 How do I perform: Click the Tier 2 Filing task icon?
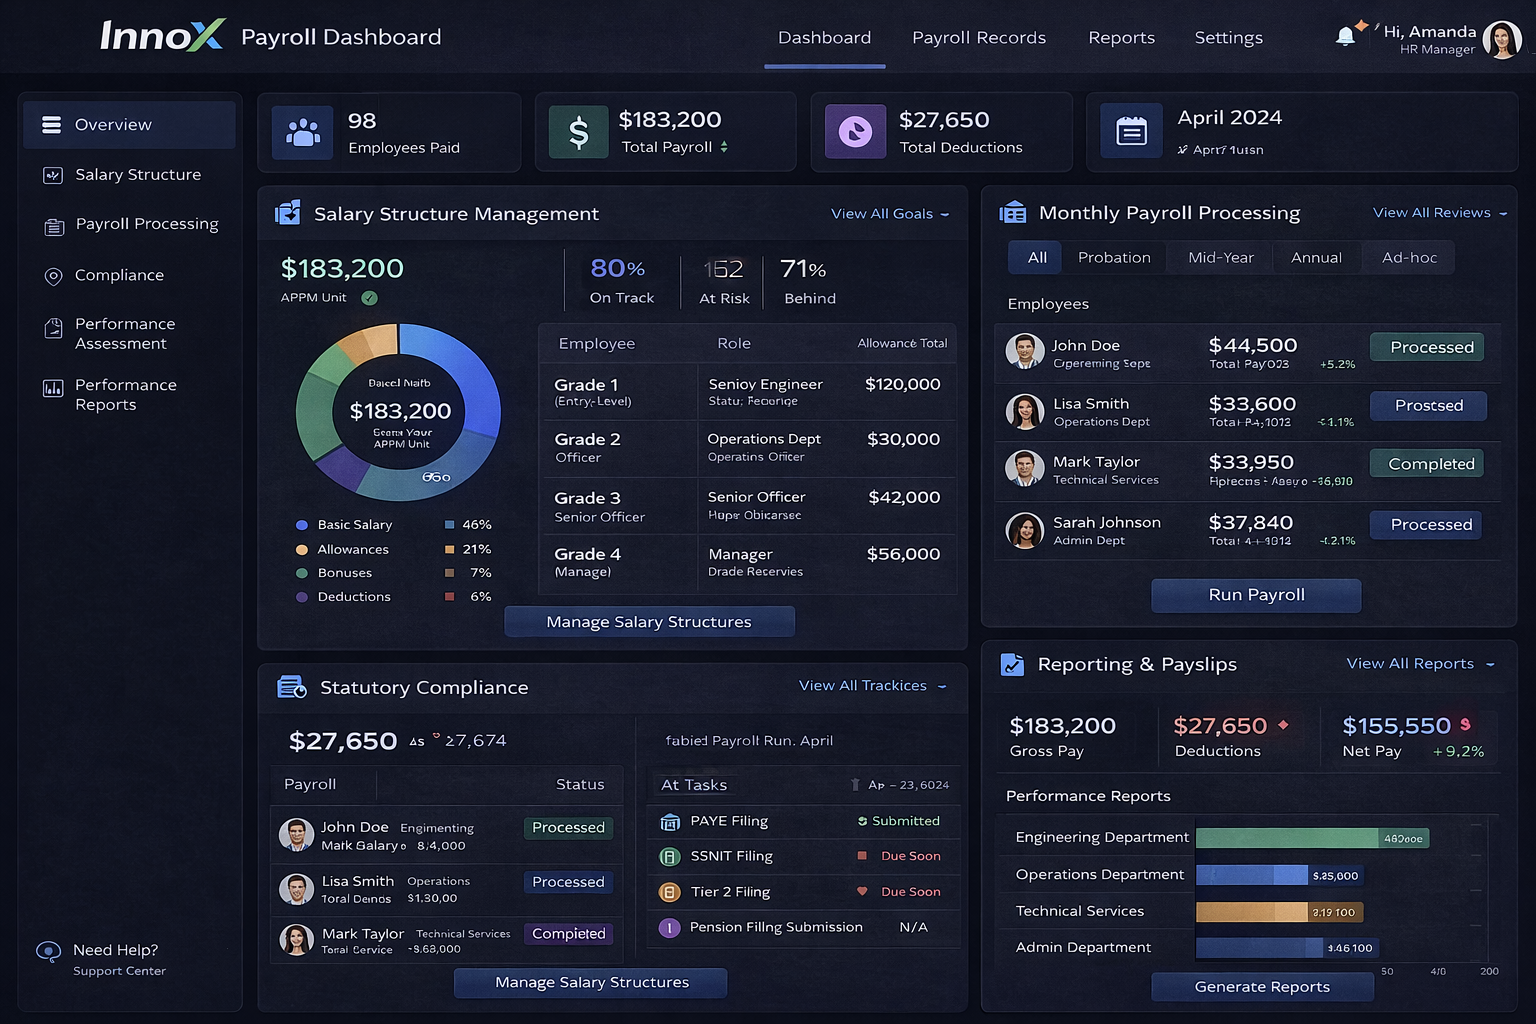click(670, 892)
